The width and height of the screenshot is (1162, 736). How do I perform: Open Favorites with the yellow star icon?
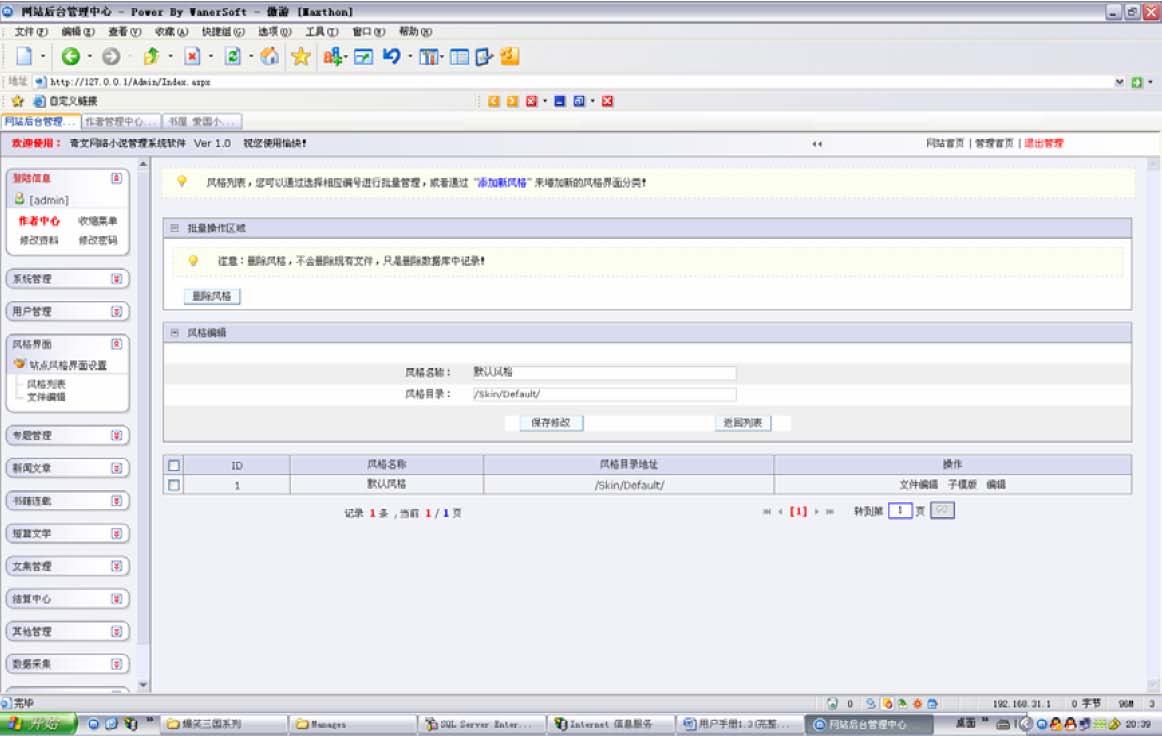(x=301, y=56)
